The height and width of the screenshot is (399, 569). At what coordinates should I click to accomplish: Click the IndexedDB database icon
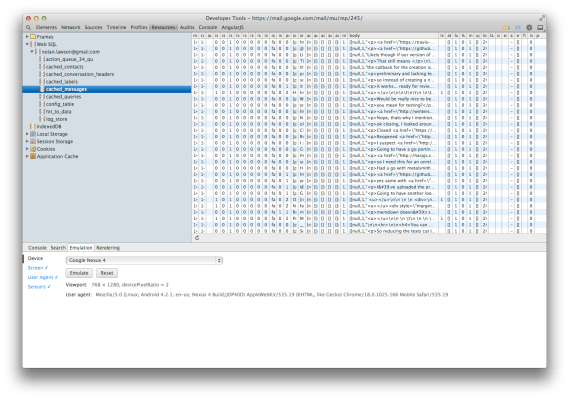coord(33,126)
